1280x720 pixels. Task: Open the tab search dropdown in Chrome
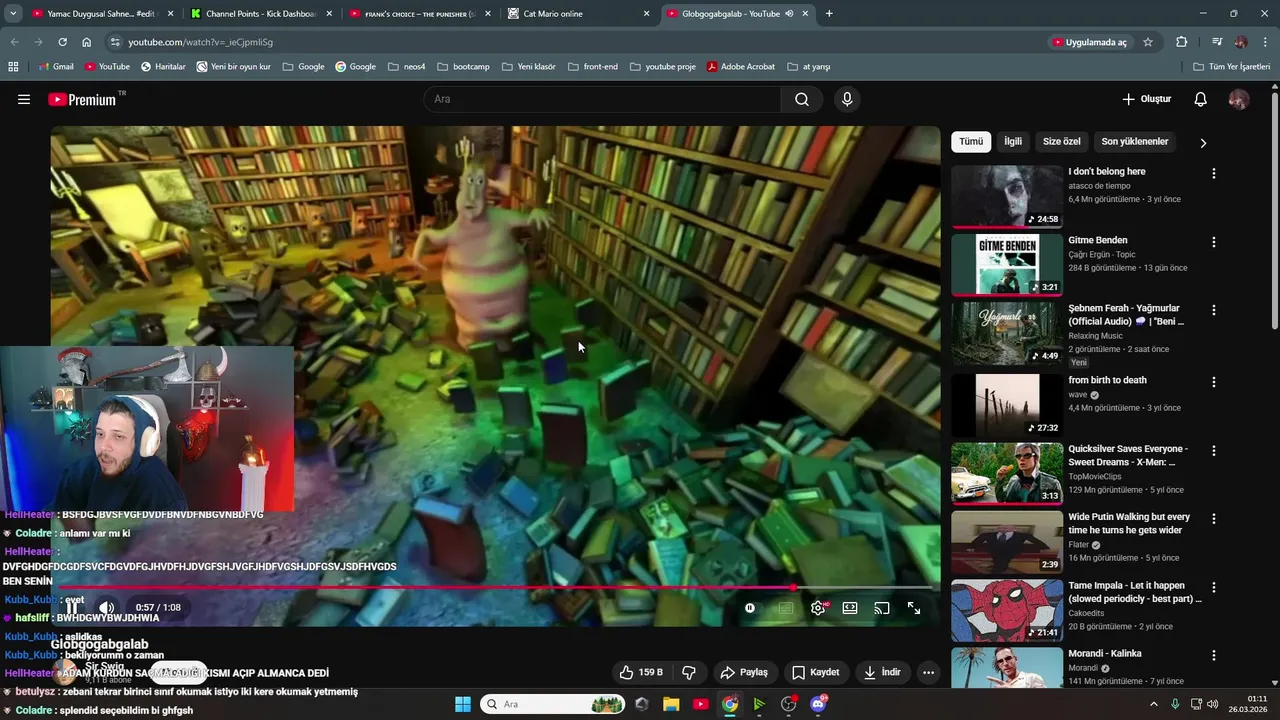(13, 14)
